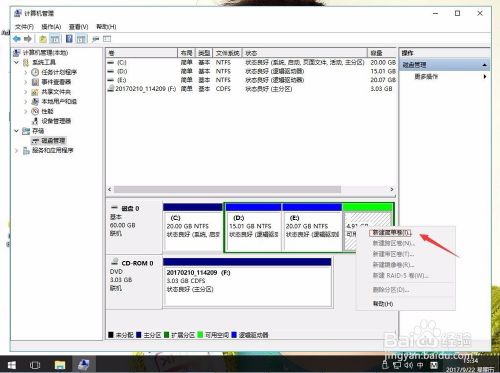This screenshot has width=500, height=373.
Task: Collapse the 存储 tree node
Action: click(17, 131)
